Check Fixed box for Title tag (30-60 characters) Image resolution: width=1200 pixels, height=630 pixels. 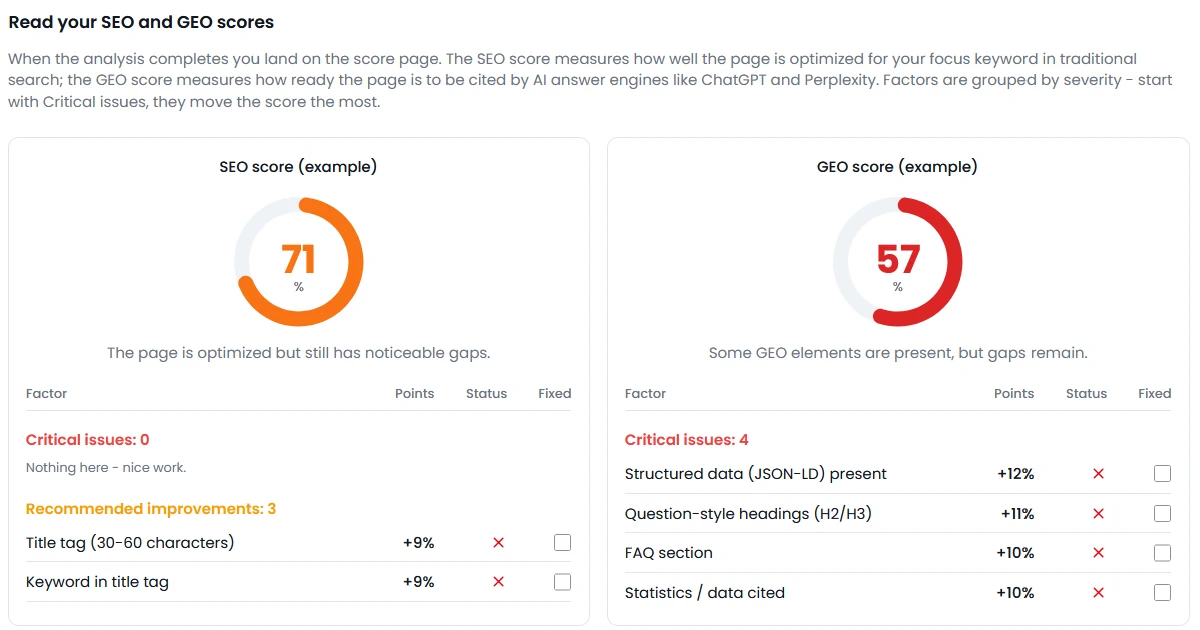pyautogui.click(x=562, y=543)
